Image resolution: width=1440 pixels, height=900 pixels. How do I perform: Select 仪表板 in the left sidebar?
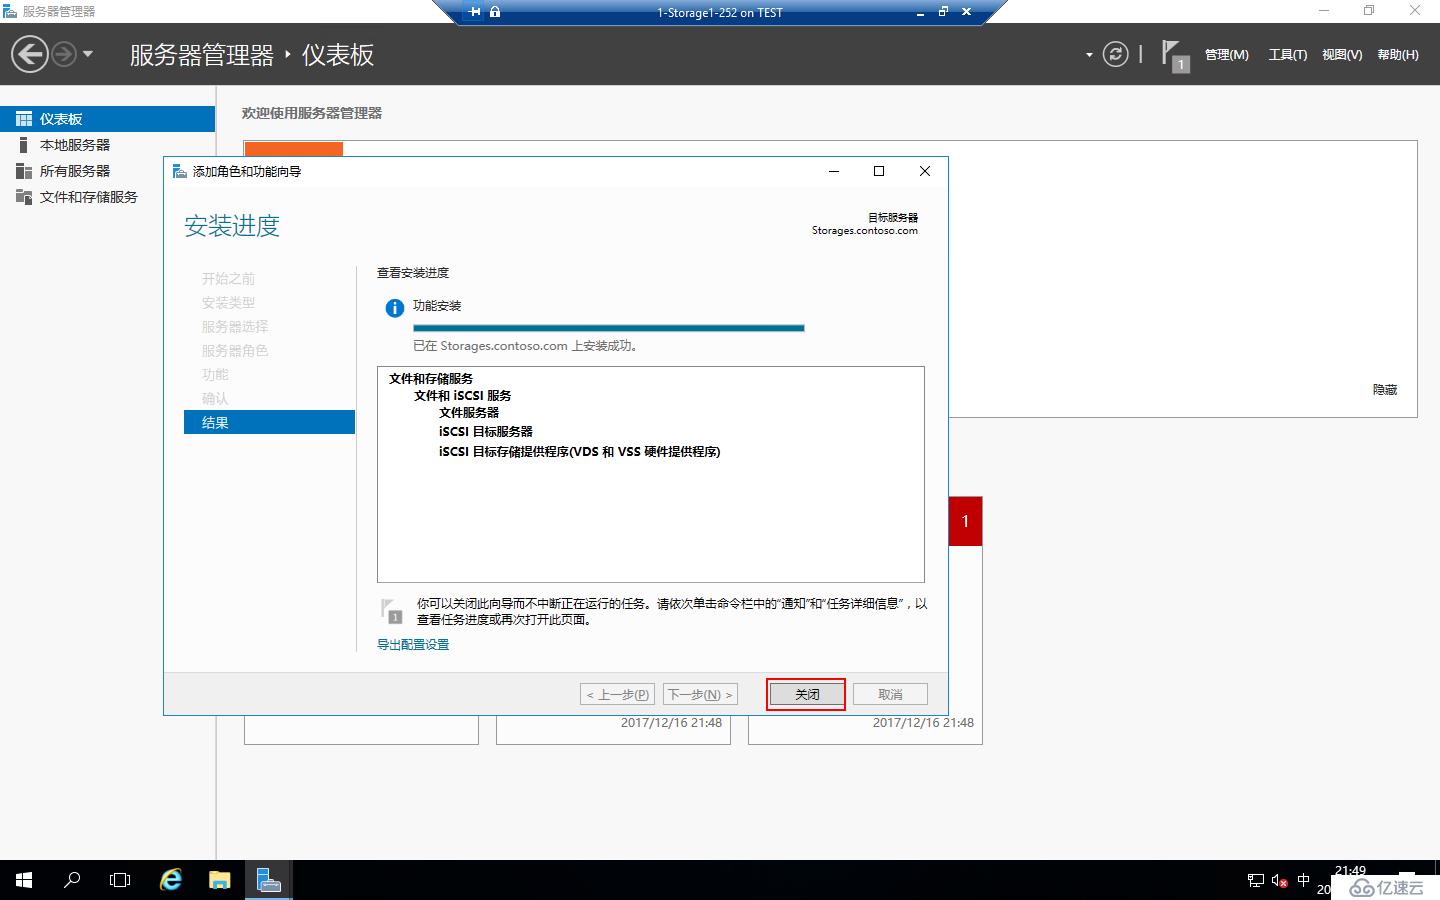[x=107, y=119]
